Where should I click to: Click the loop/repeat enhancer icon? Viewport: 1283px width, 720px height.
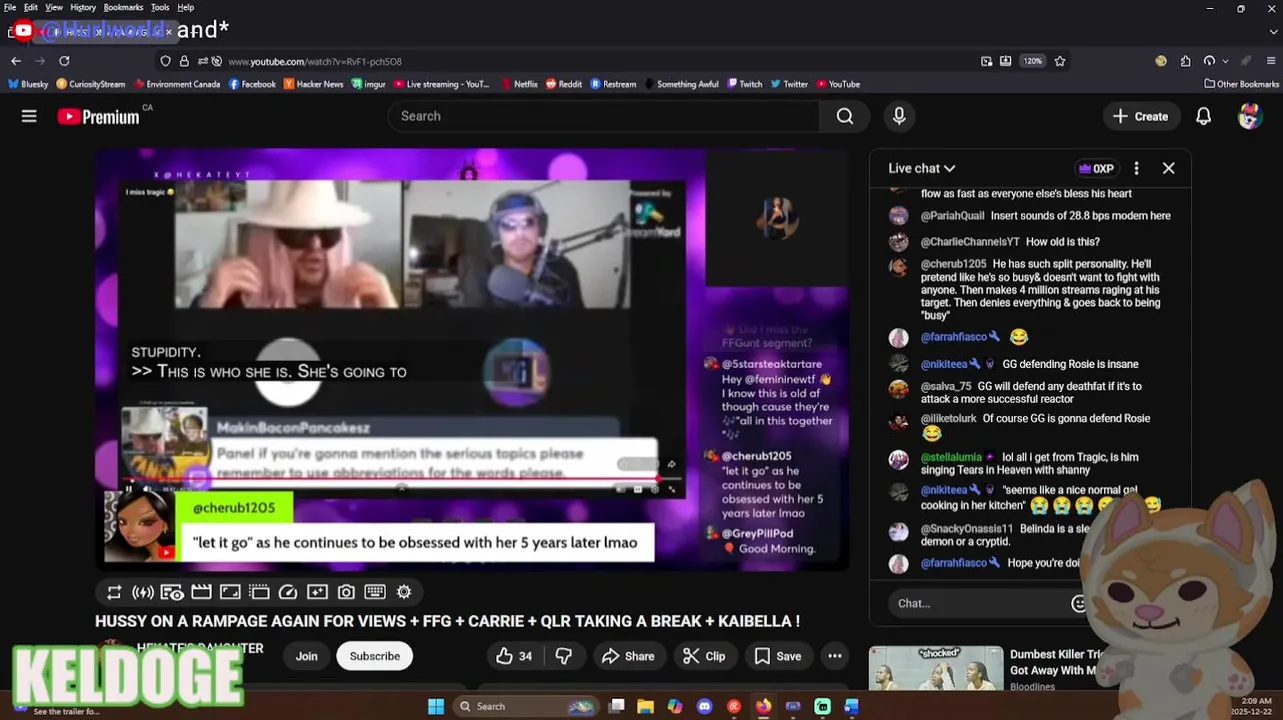tap(114, 592)
